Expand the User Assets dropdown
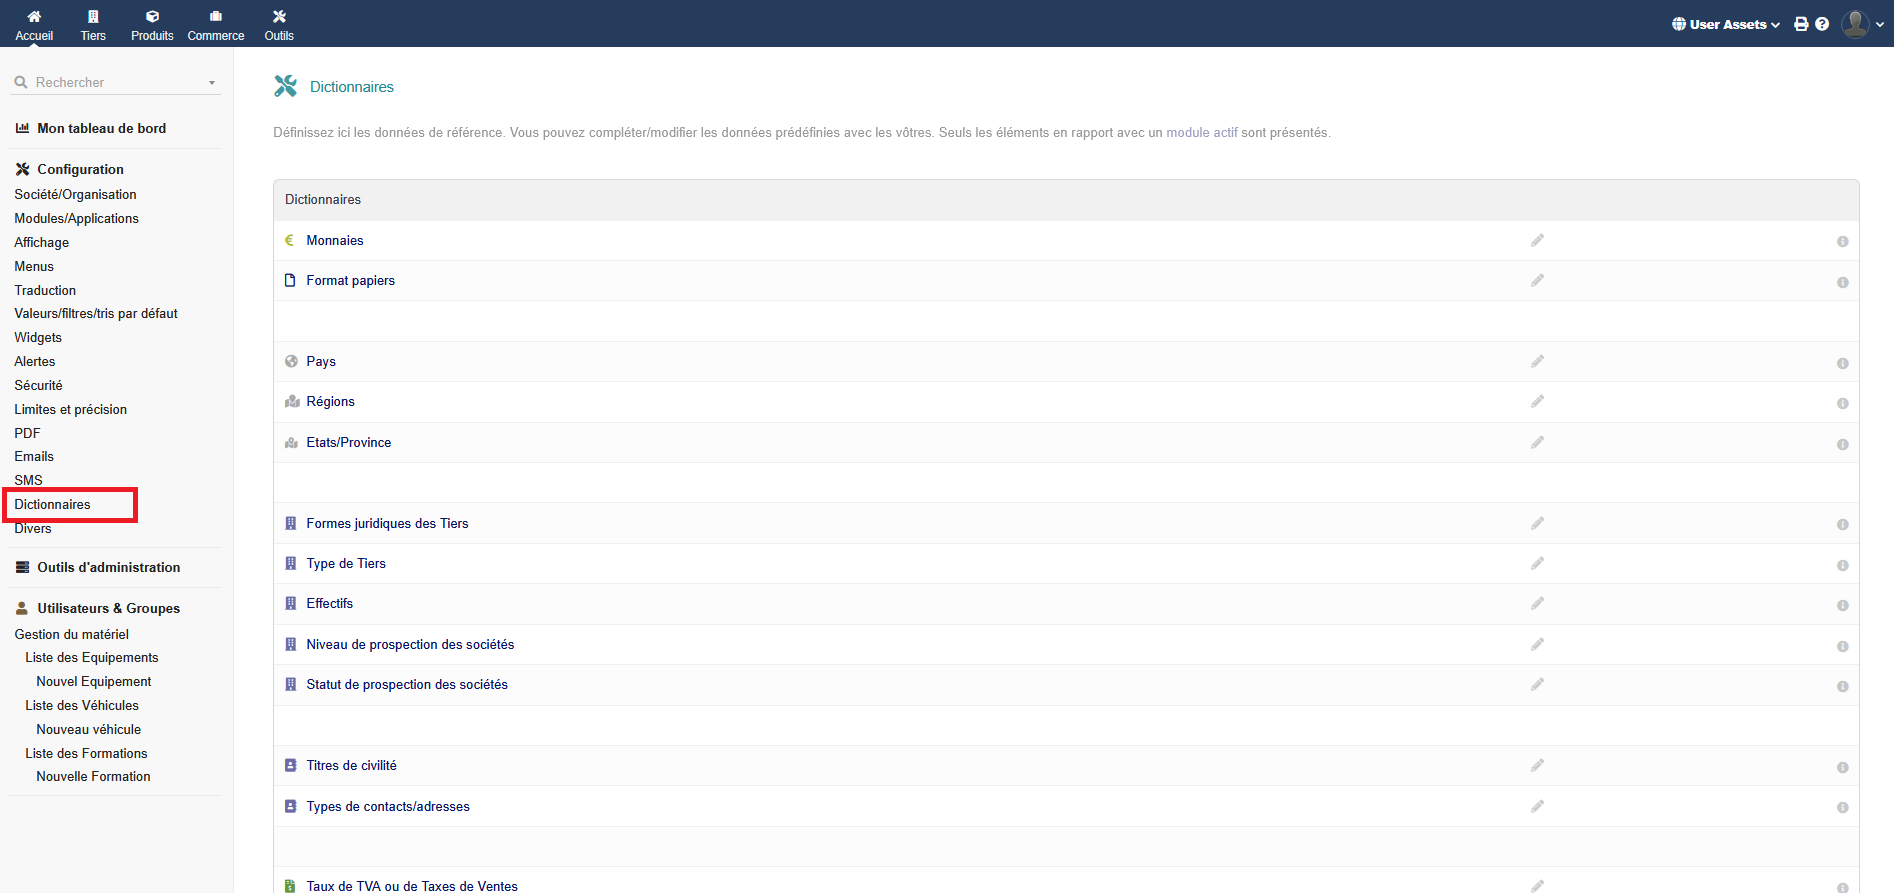This screenshot has height=893, width=1894. coord(1726,24)
